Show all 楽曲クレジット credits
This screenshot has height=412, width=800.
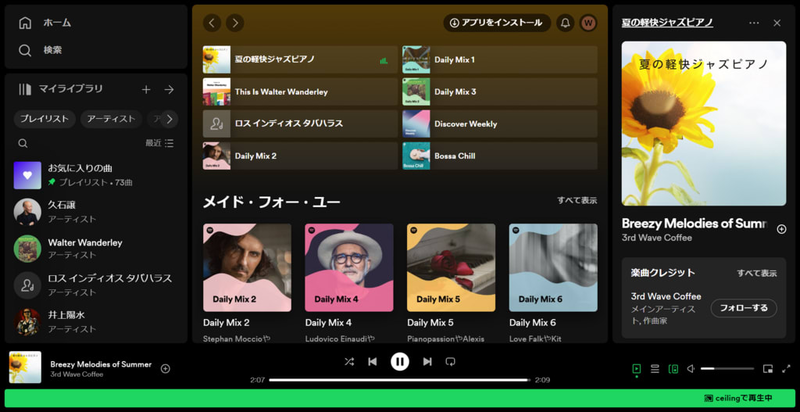point(757,273)
